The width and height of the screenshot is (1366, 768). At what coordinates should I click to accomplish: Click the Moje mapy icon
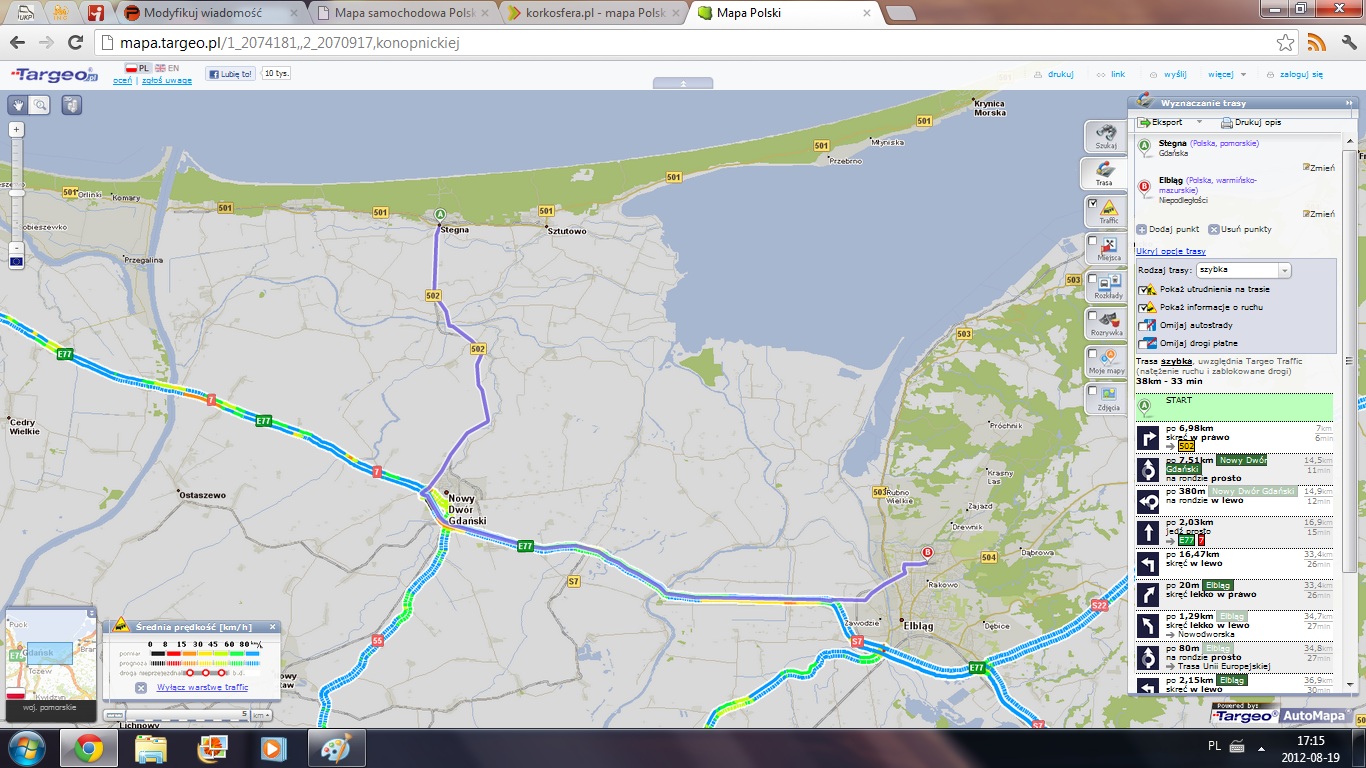[x=1109, y=357]
